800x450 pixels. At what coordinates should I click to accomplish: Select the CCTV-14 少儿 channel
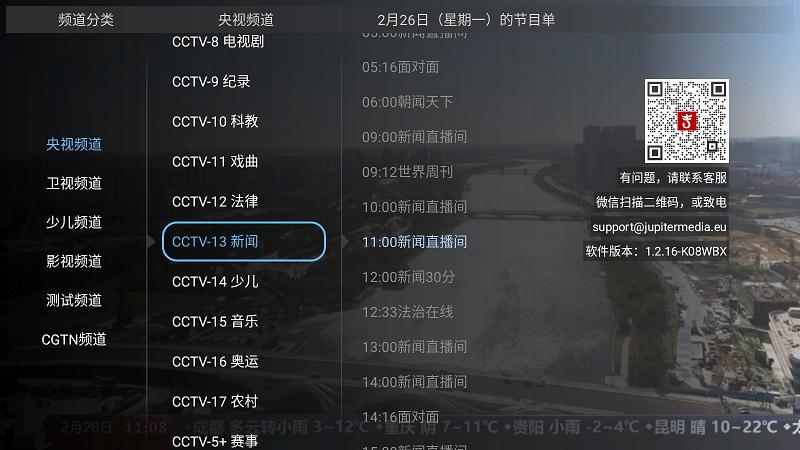215,282
